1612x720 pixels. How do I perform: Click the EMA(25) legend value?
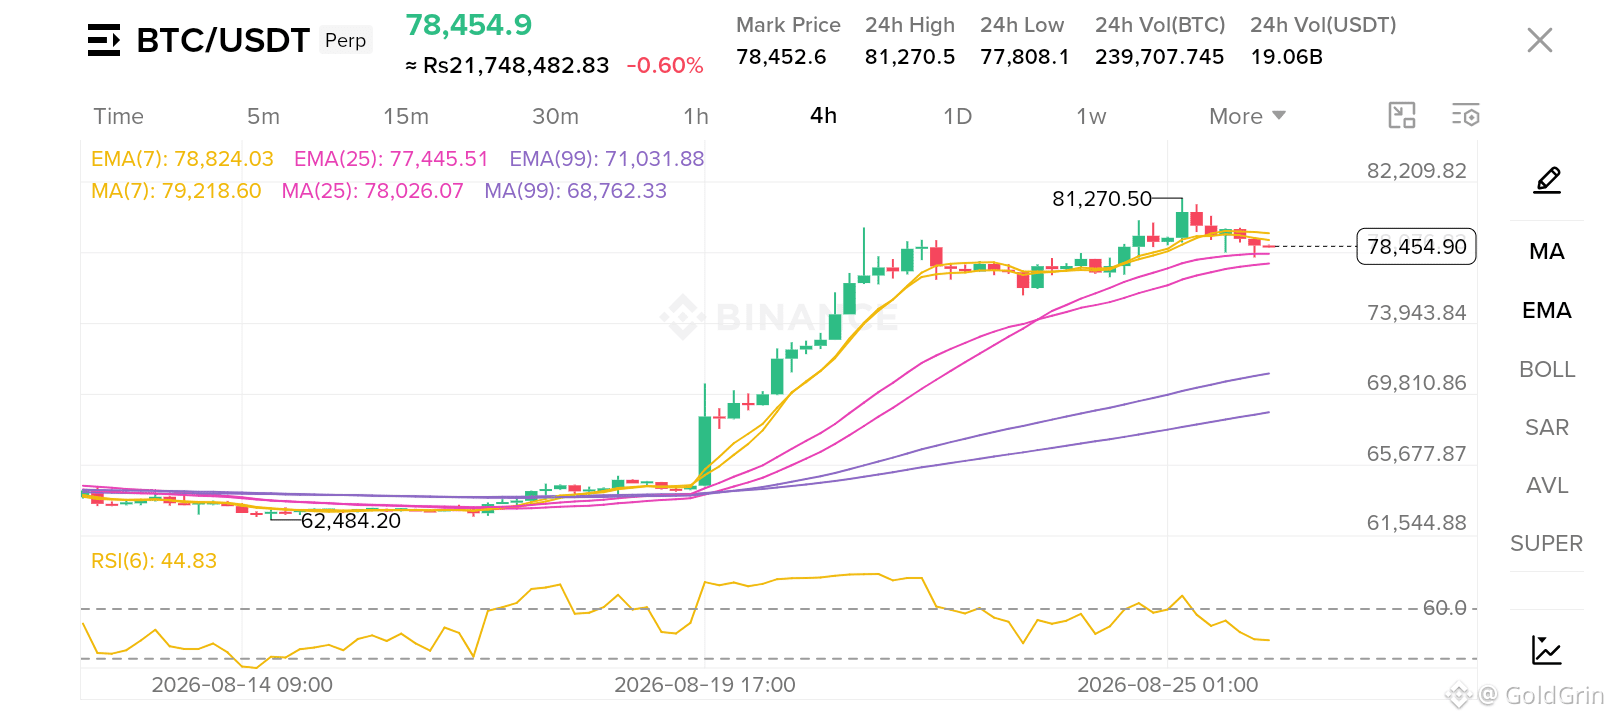391,159
